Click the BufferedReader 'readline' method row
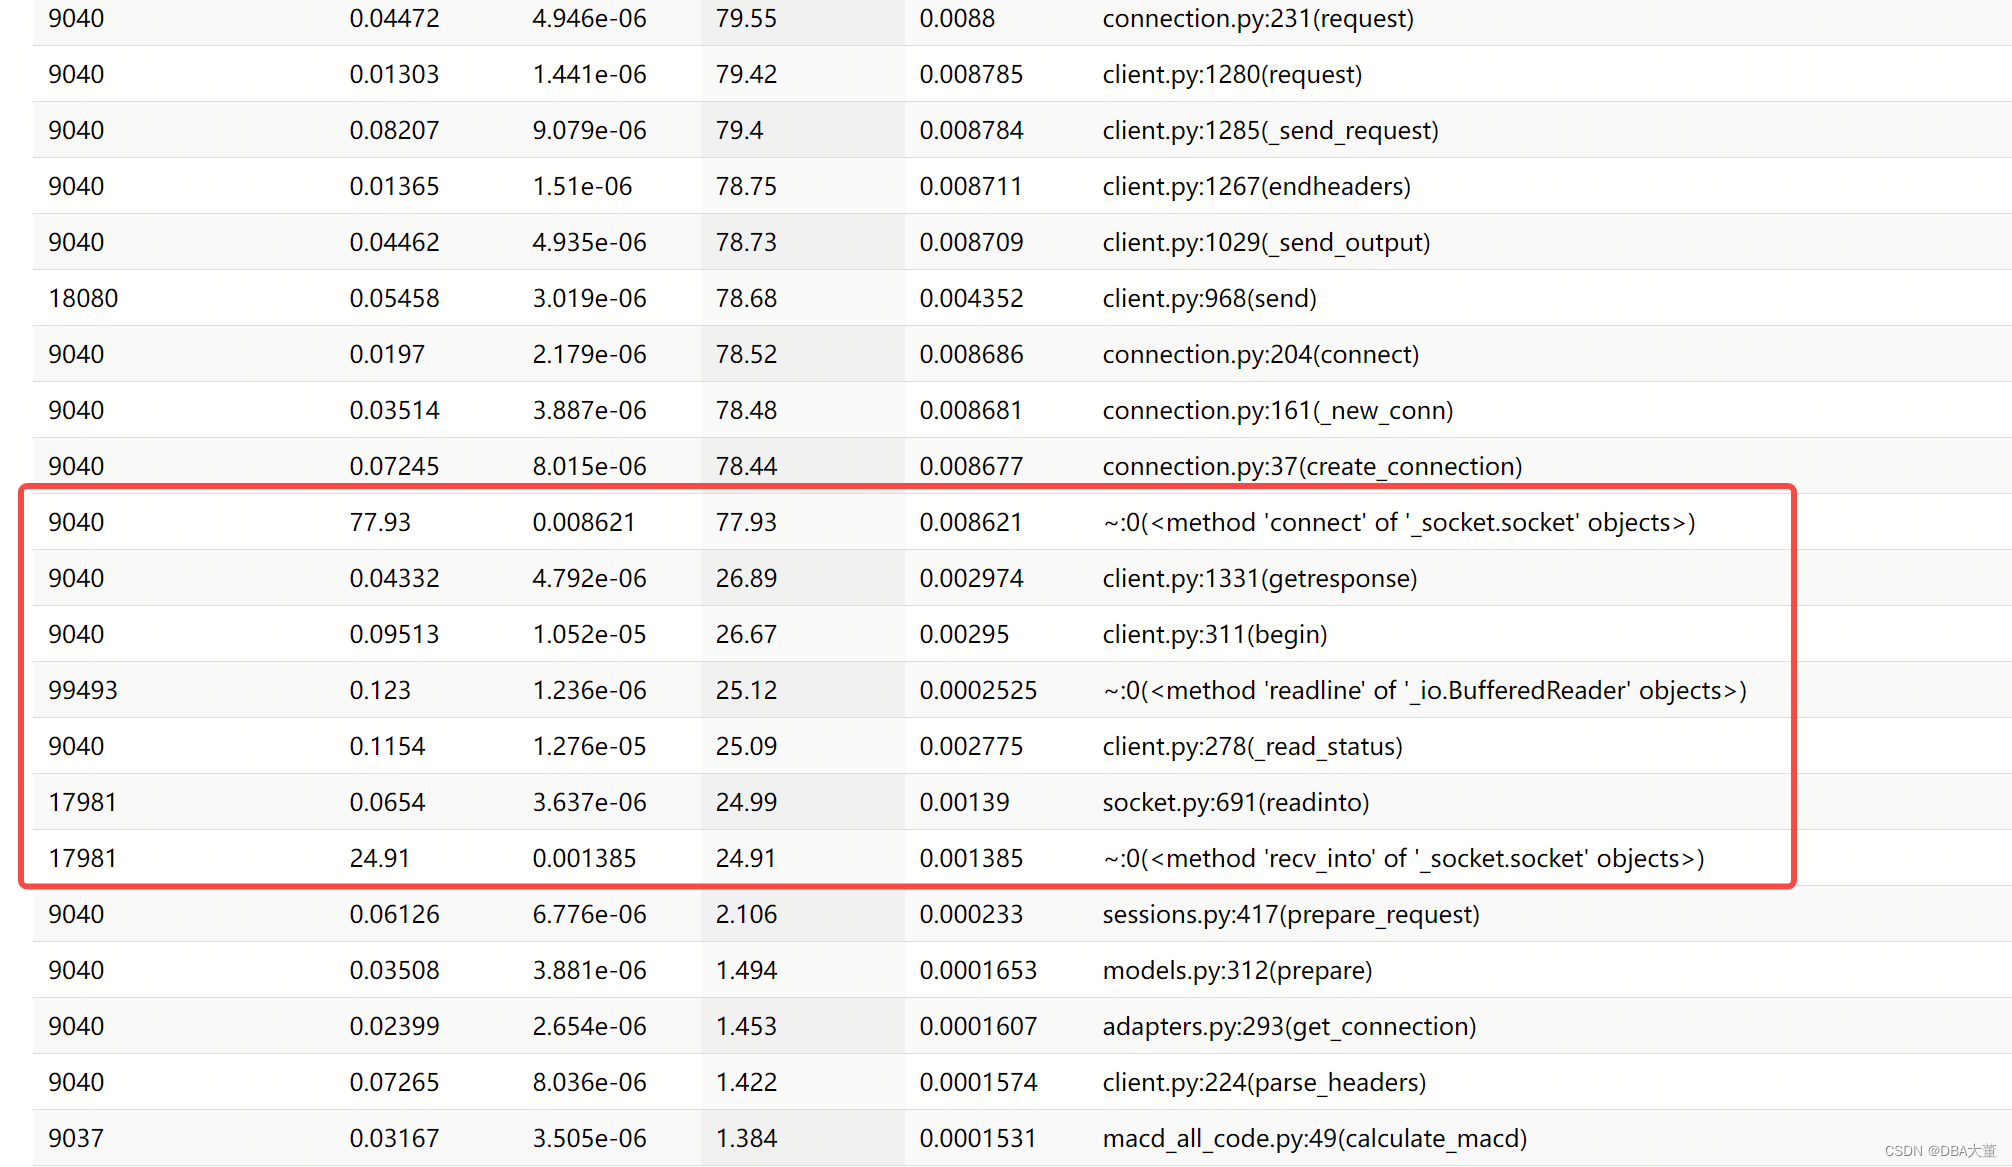This screenshot has height=1167, width=2012. pos(1423,690)
